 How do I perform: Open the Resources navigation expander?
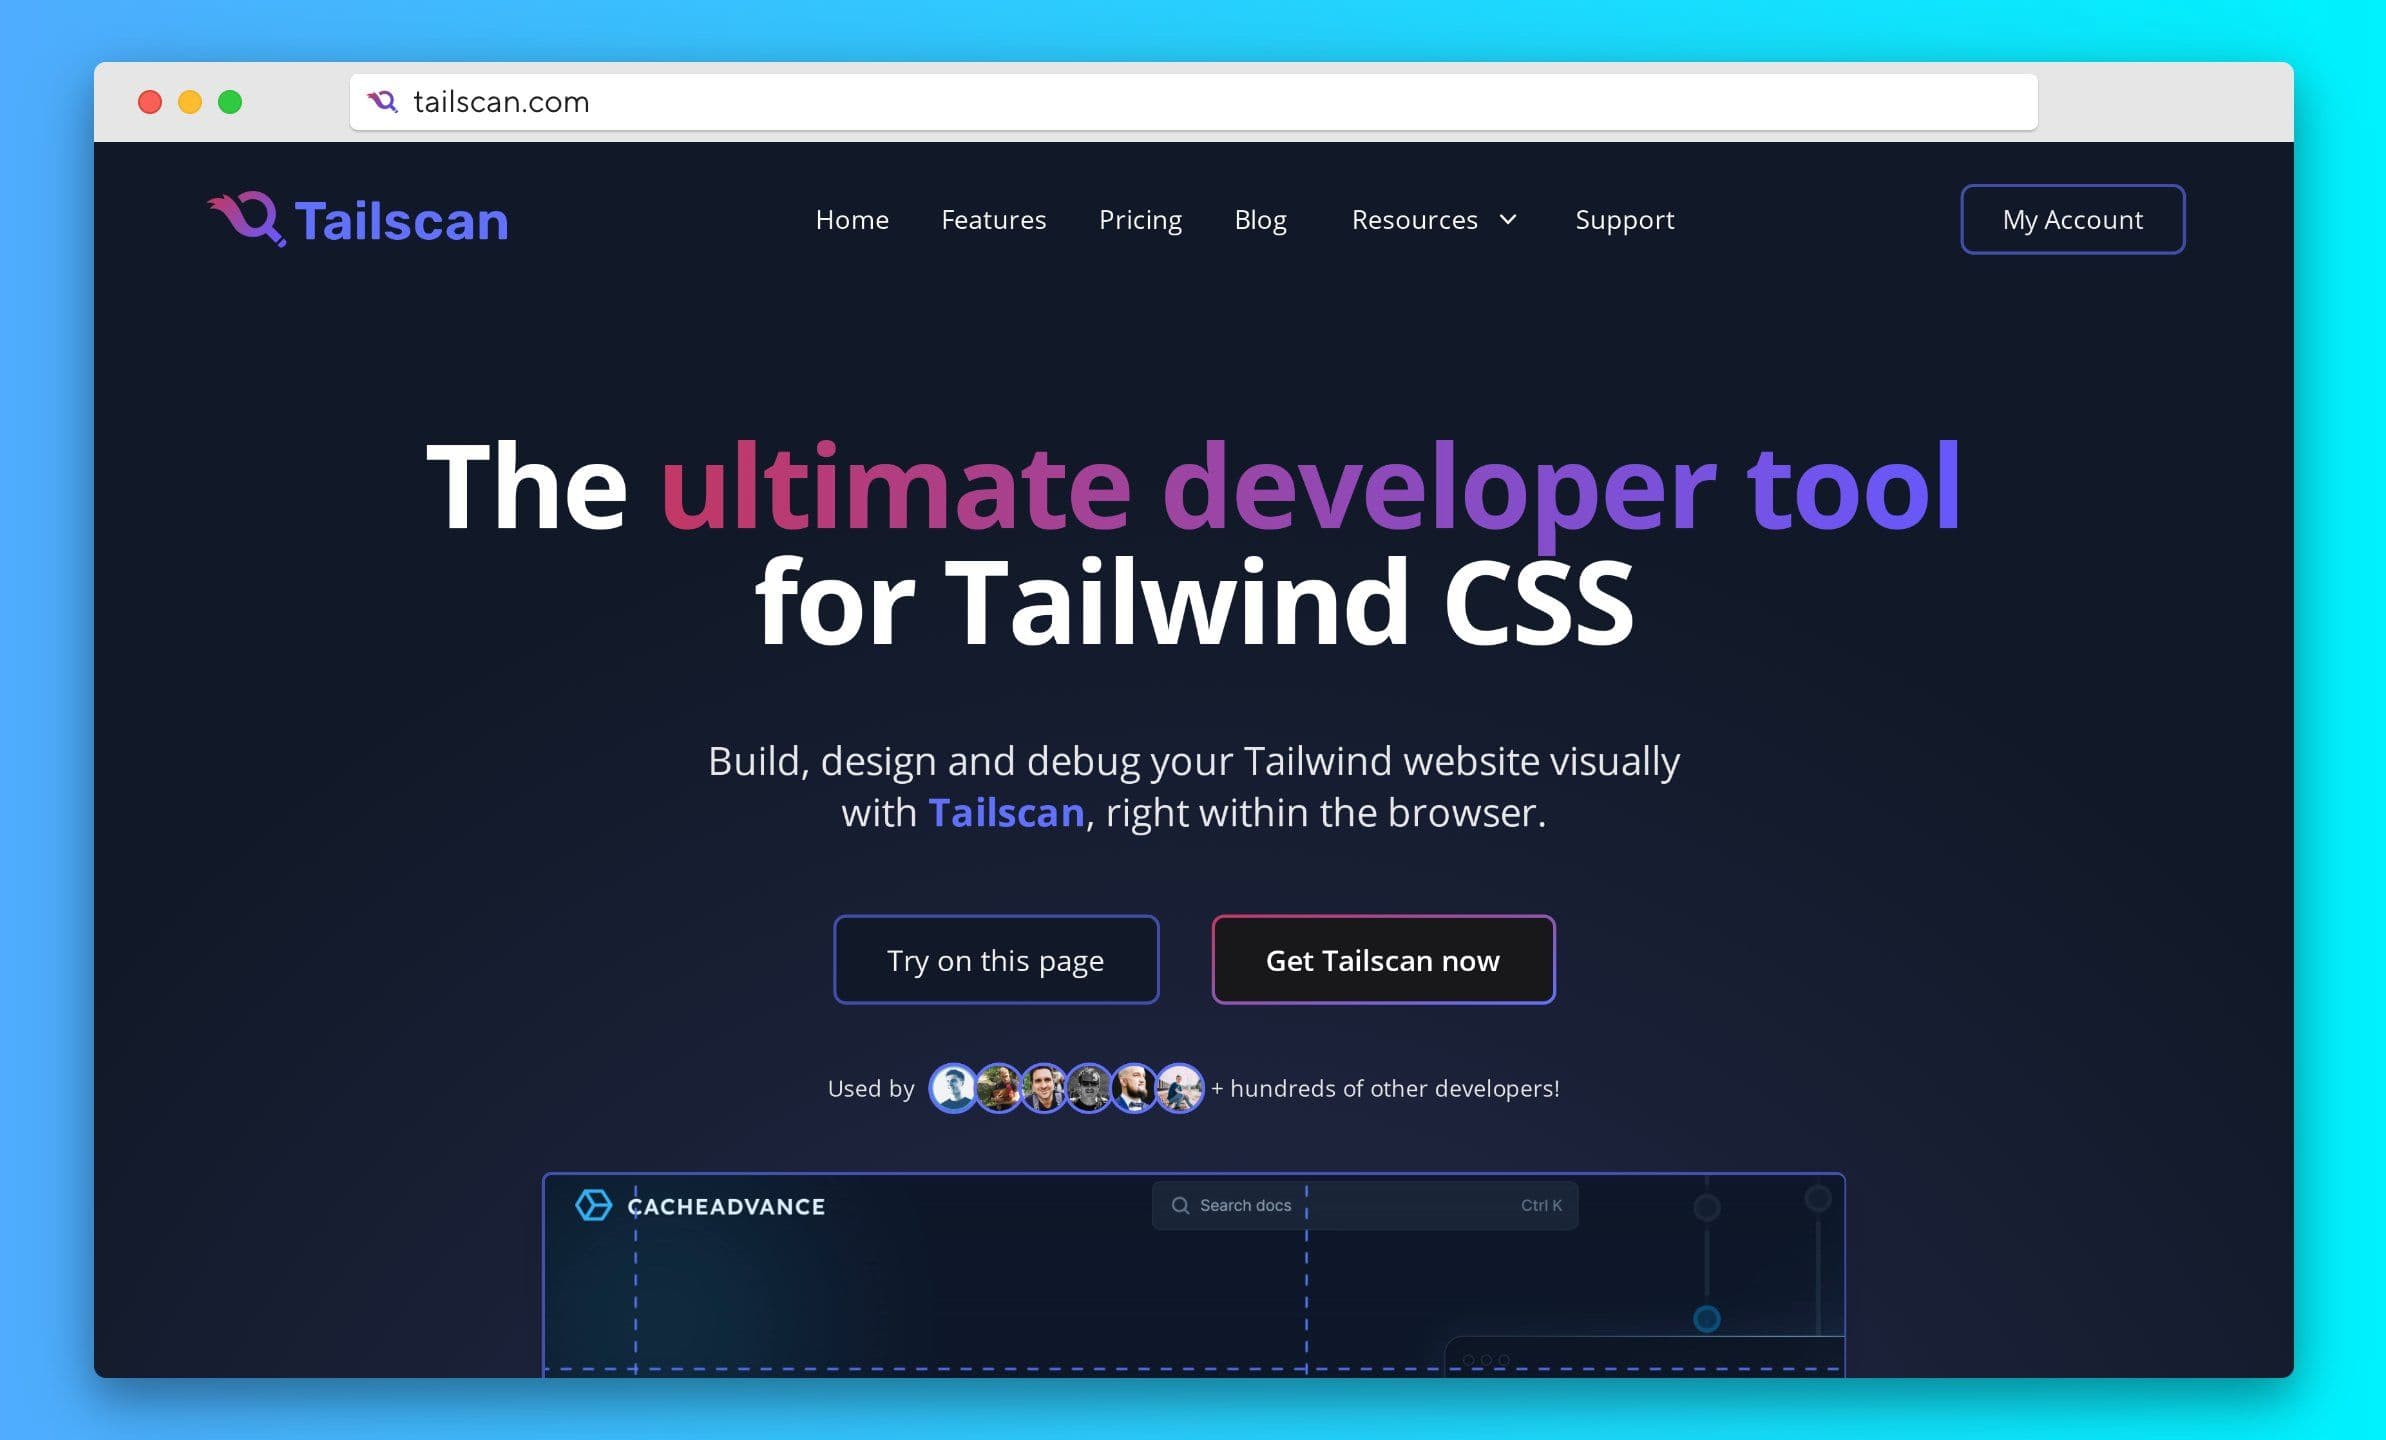pos(1433,218)
